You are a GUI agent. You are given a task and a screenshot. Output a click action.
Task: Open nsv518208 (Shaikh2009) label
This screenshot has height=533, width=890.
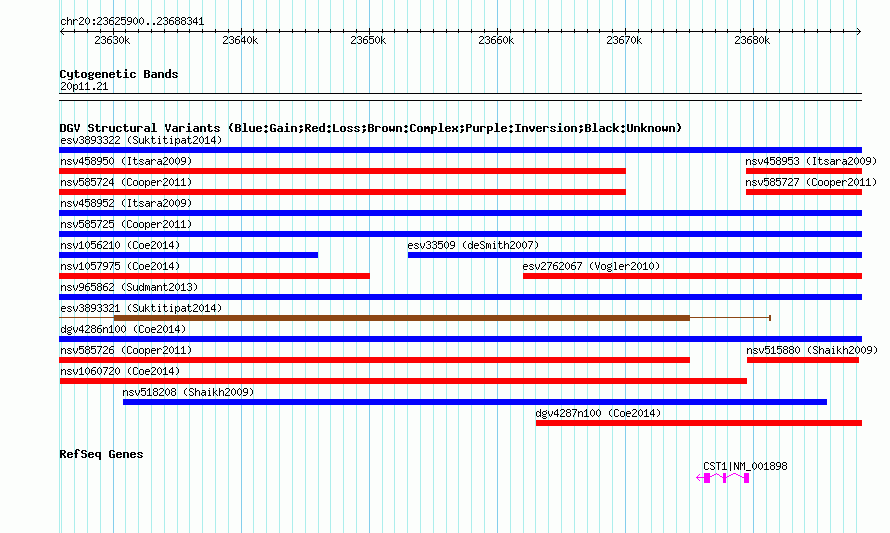pos(188,392)
